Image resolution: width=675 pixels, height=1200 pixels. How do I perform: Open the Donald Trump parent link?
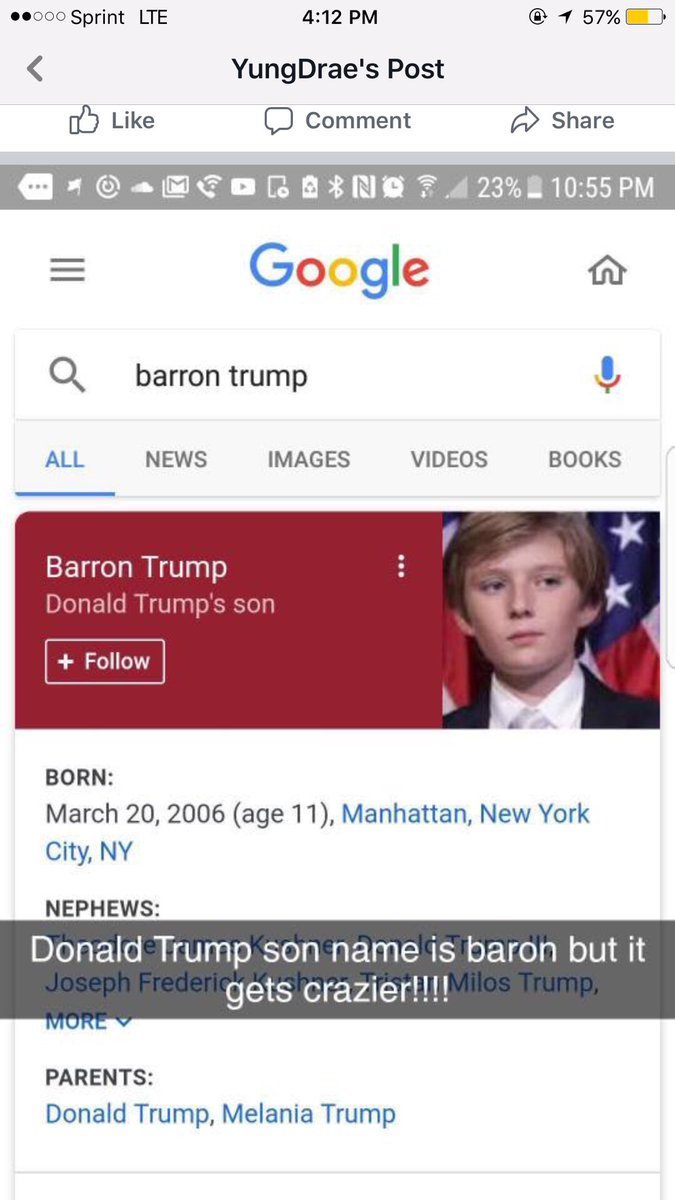point(127,1113)
